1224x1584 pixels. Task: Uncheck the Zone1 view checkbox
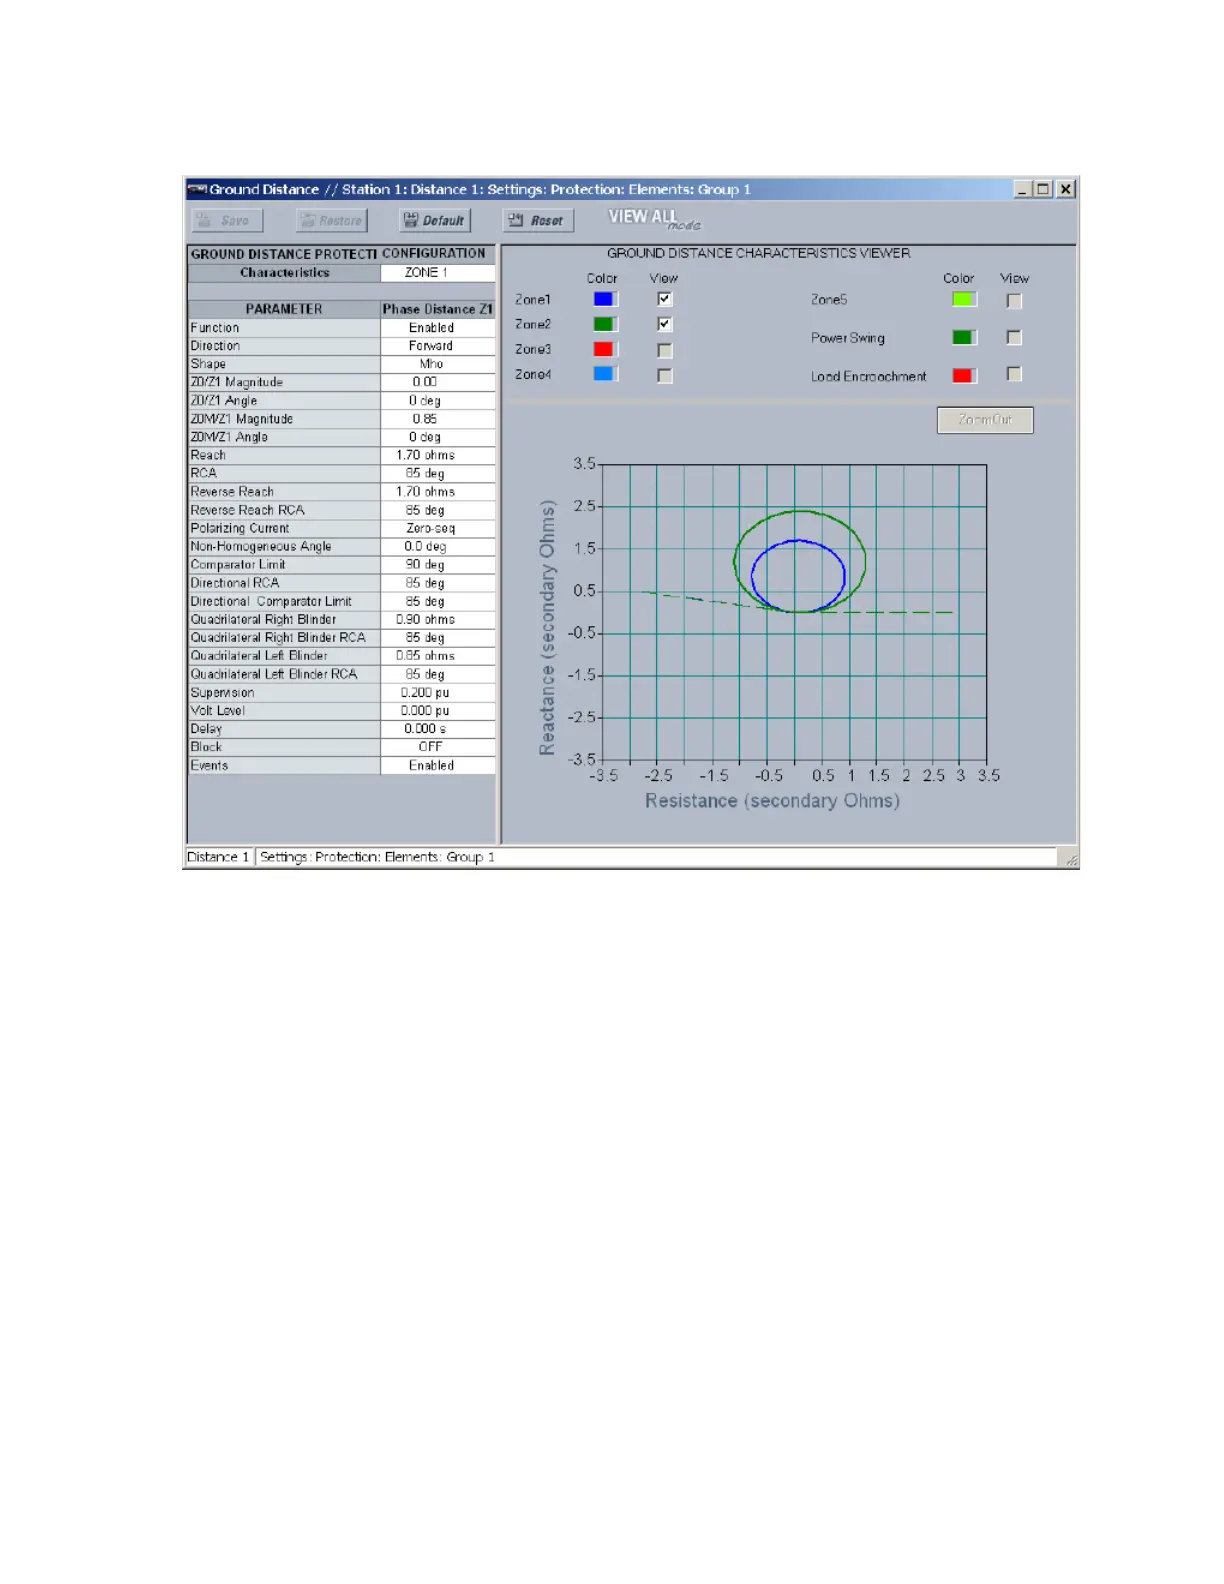tap(665, 299)
